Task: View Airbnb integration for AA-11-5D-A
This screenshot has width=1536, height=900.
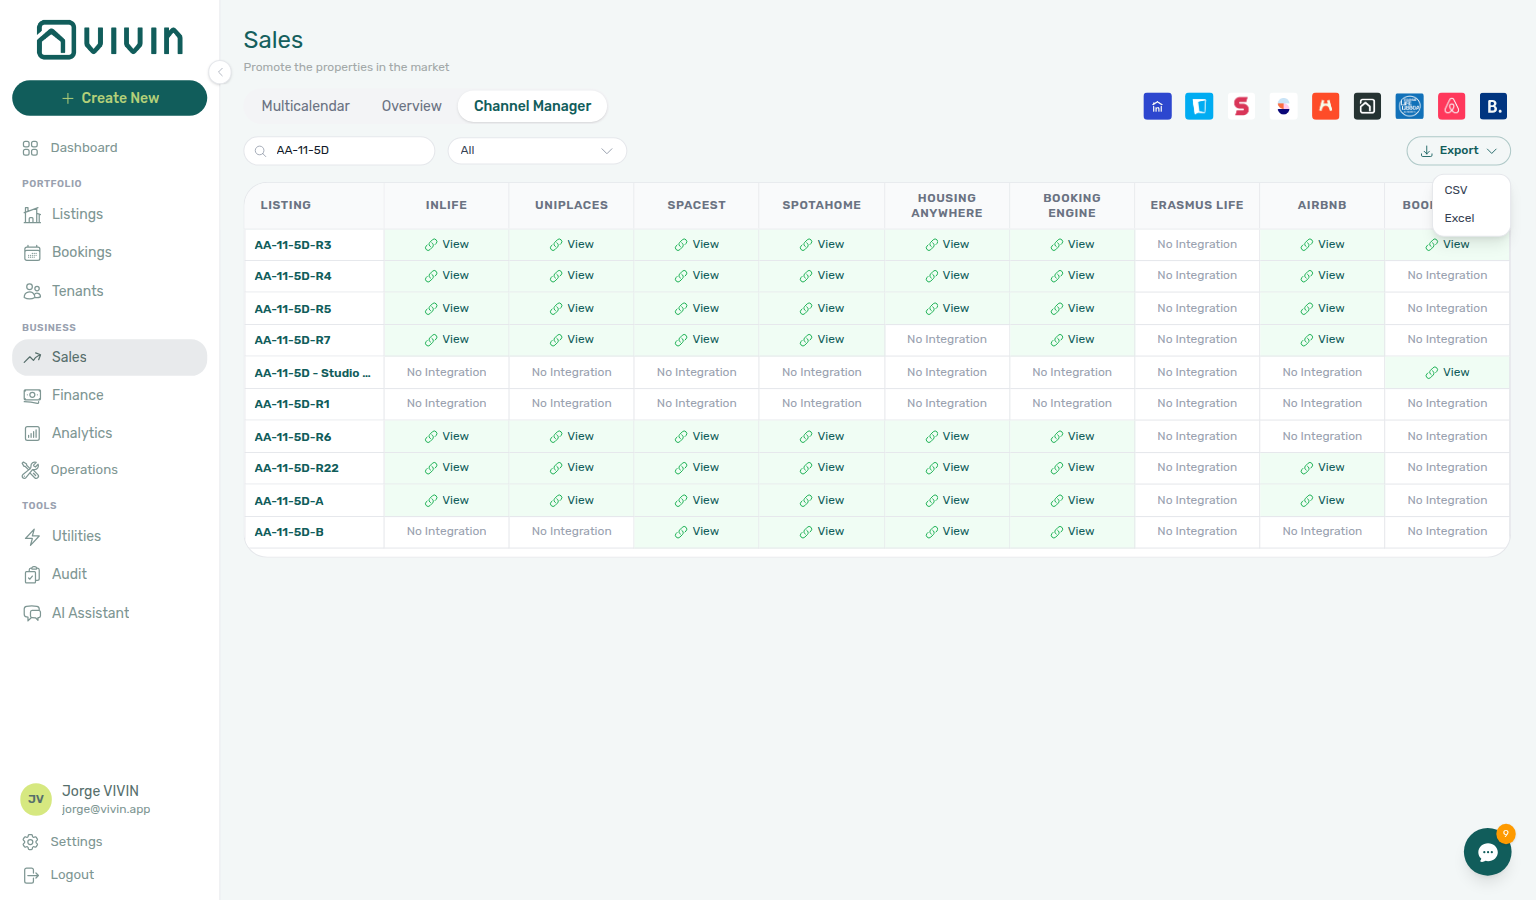Action: [1322, 501]
